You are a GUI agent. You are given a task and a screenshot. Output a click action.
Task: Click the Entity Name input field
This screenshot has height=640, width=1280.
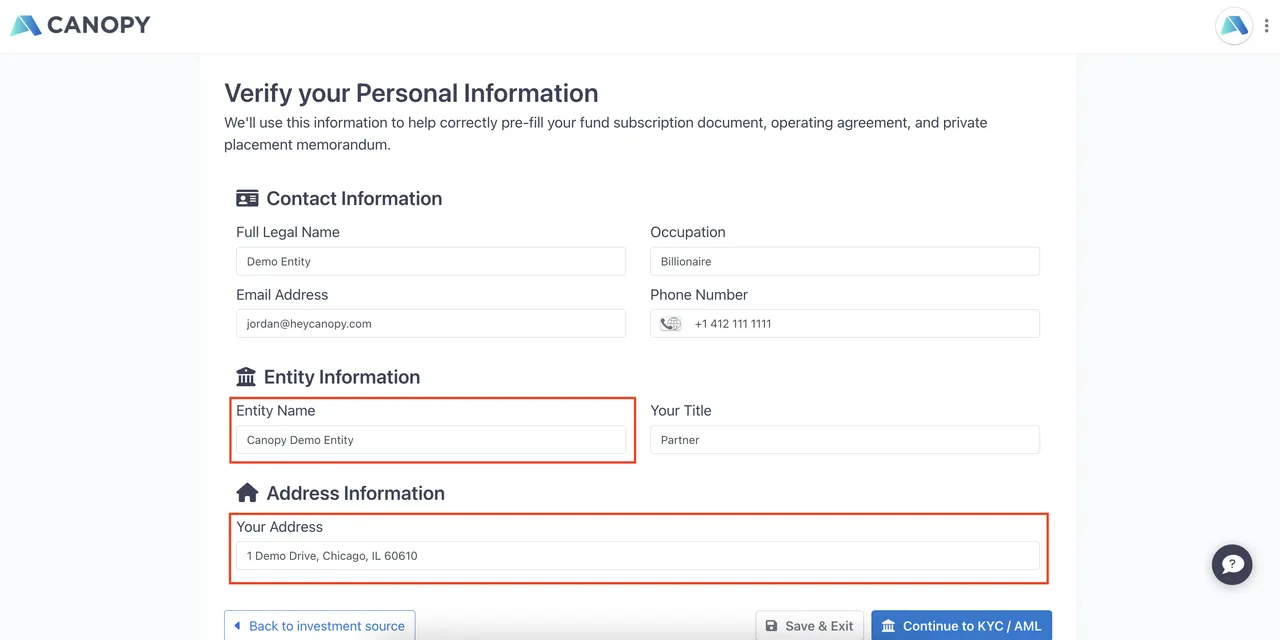[431, 440]
